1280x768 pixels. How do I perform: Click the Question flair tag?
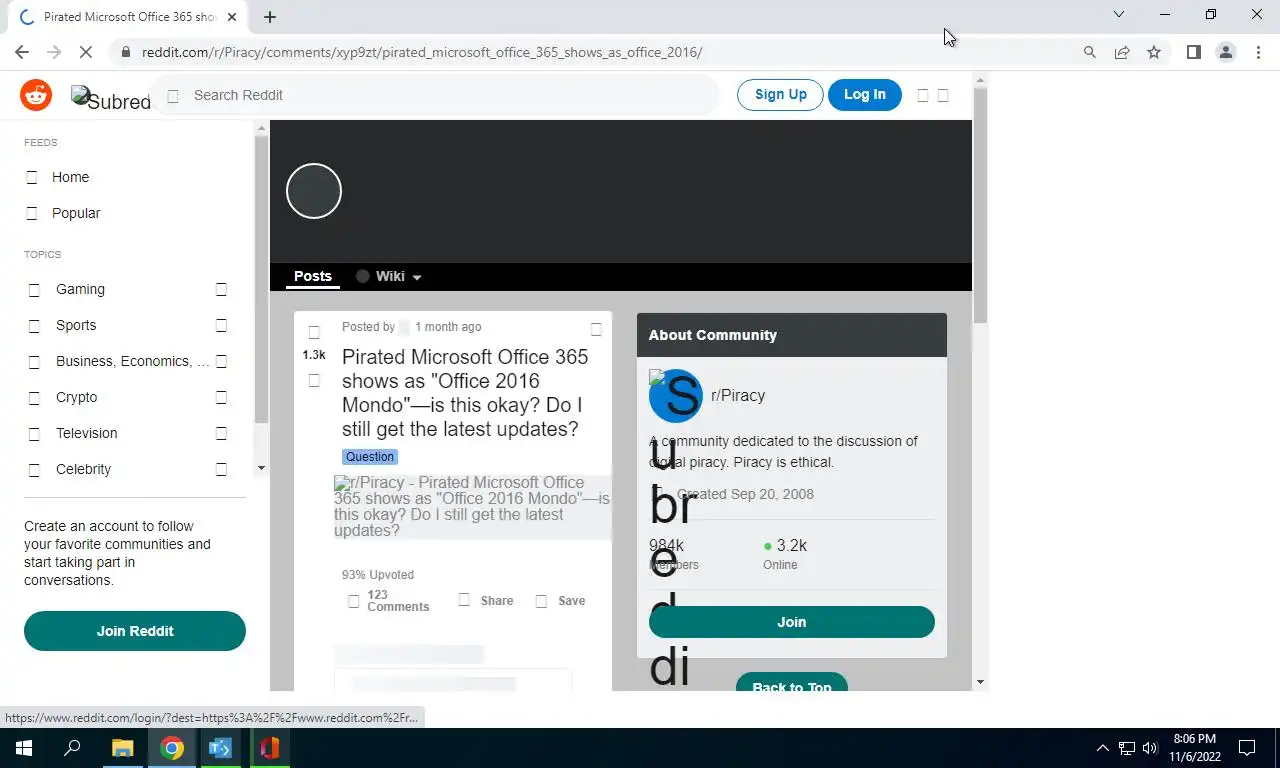pos(370,457)
